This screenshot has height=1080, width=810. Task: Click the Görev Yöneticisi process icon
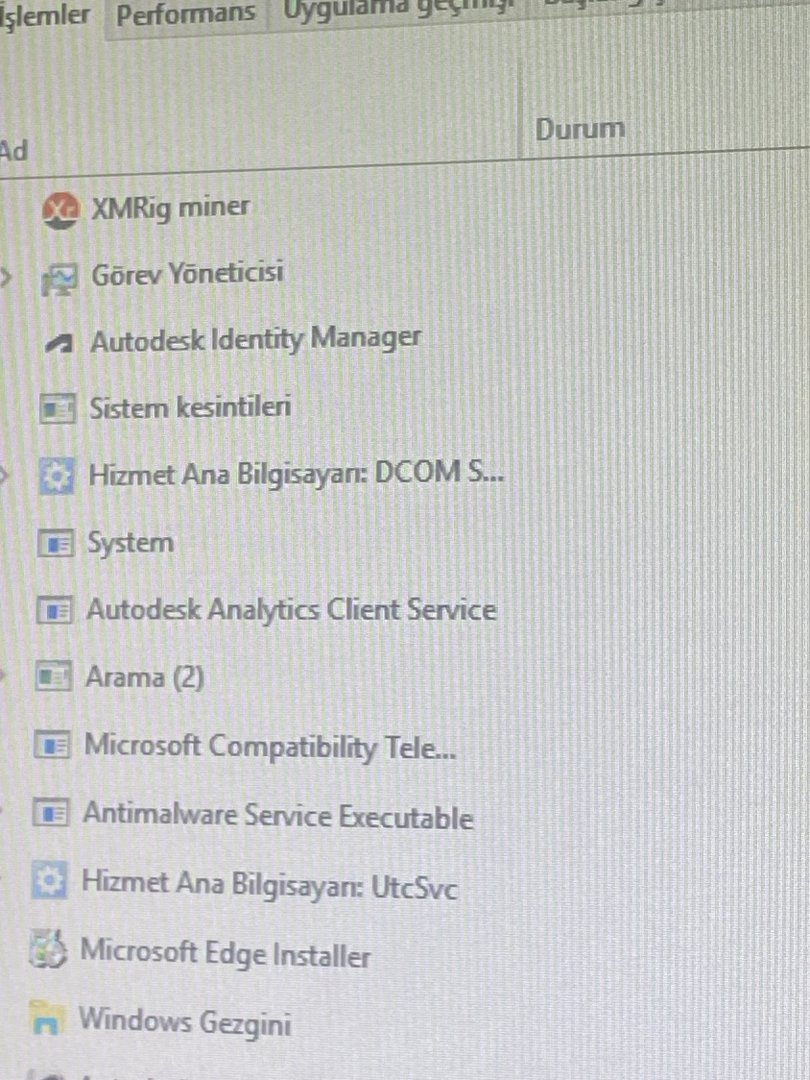pyautogui.click(x=59, y=279)
